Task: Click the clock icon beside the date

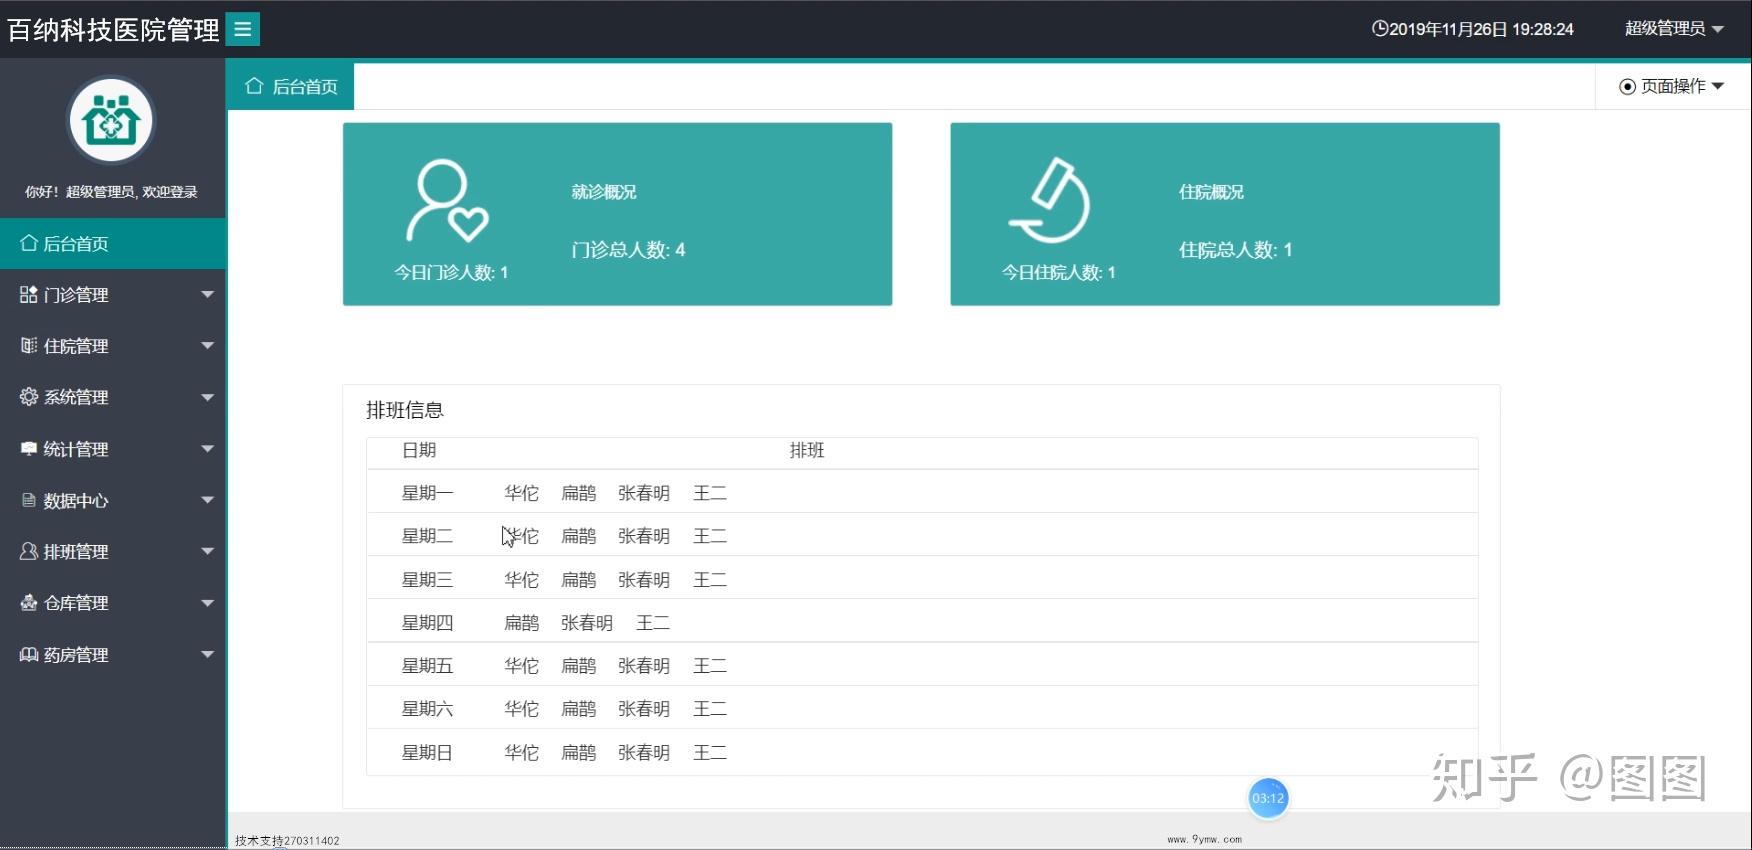Action: [x=1380, y=29]
